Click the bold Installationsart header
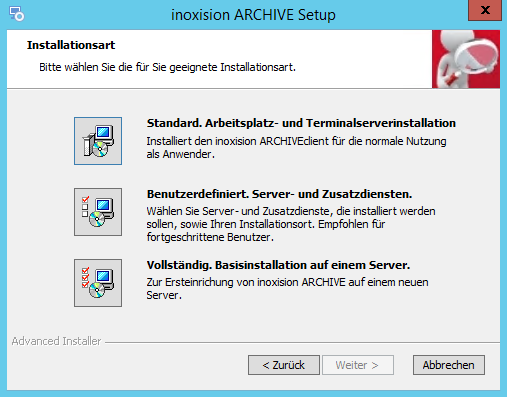507x397 pixels. [x=71, y=45]
